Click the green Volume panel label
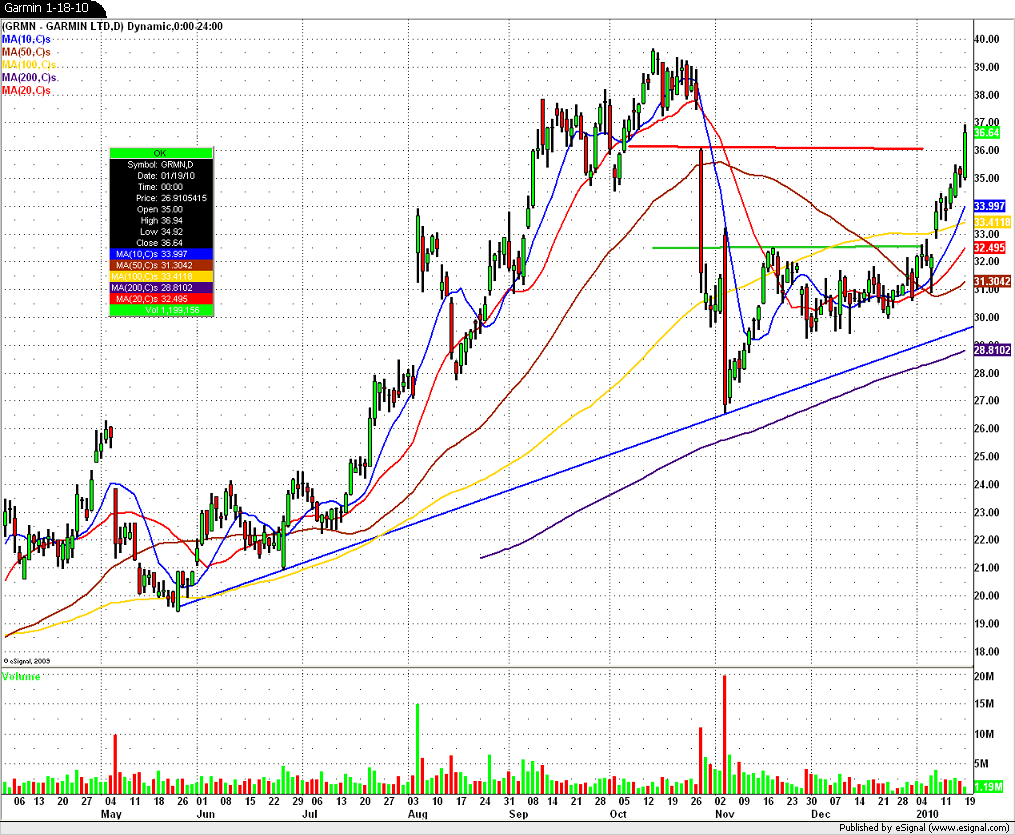Screen dimensions: 1015x835 pos(21,676)
